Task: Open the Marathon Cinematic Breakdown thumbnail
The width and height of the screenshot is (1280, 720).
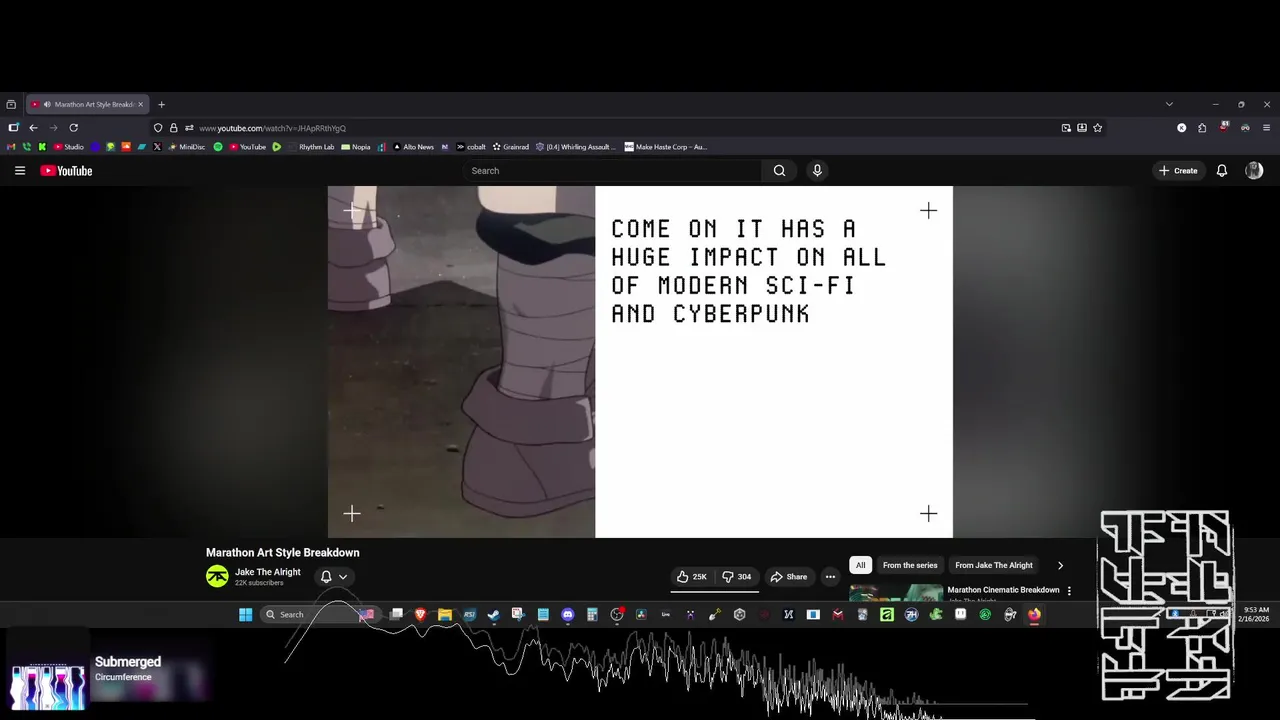Action: tap(896, 592)
